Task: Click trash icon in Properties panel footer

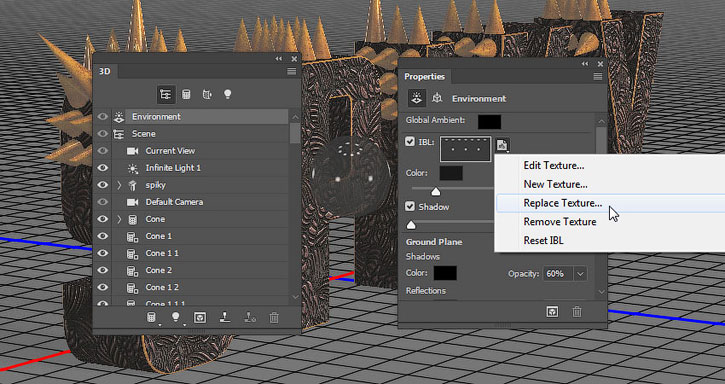Action: (577, 312)
